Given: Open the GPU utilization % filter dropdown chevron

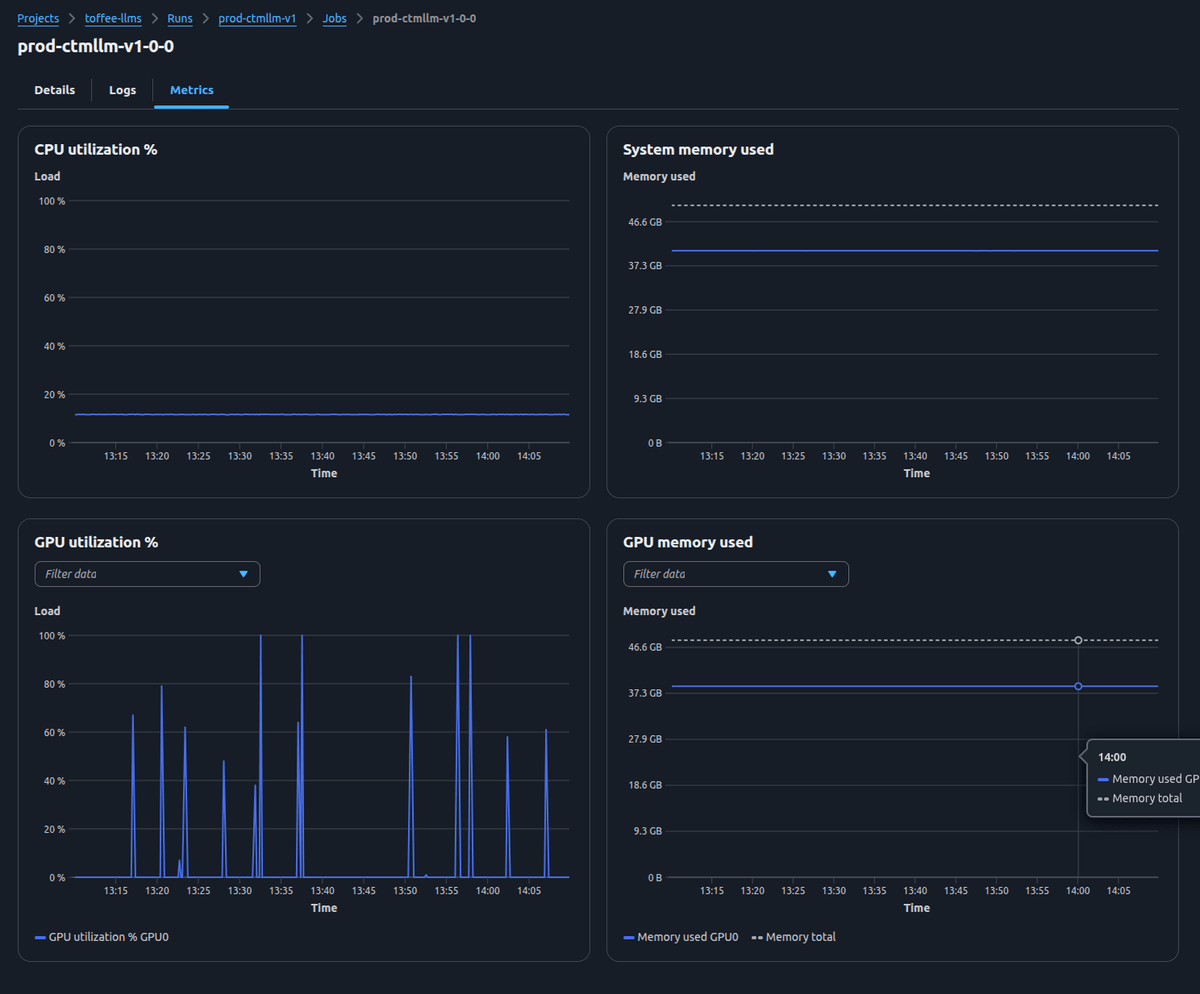Looking at the screenshot, I should tap(244, 573).
